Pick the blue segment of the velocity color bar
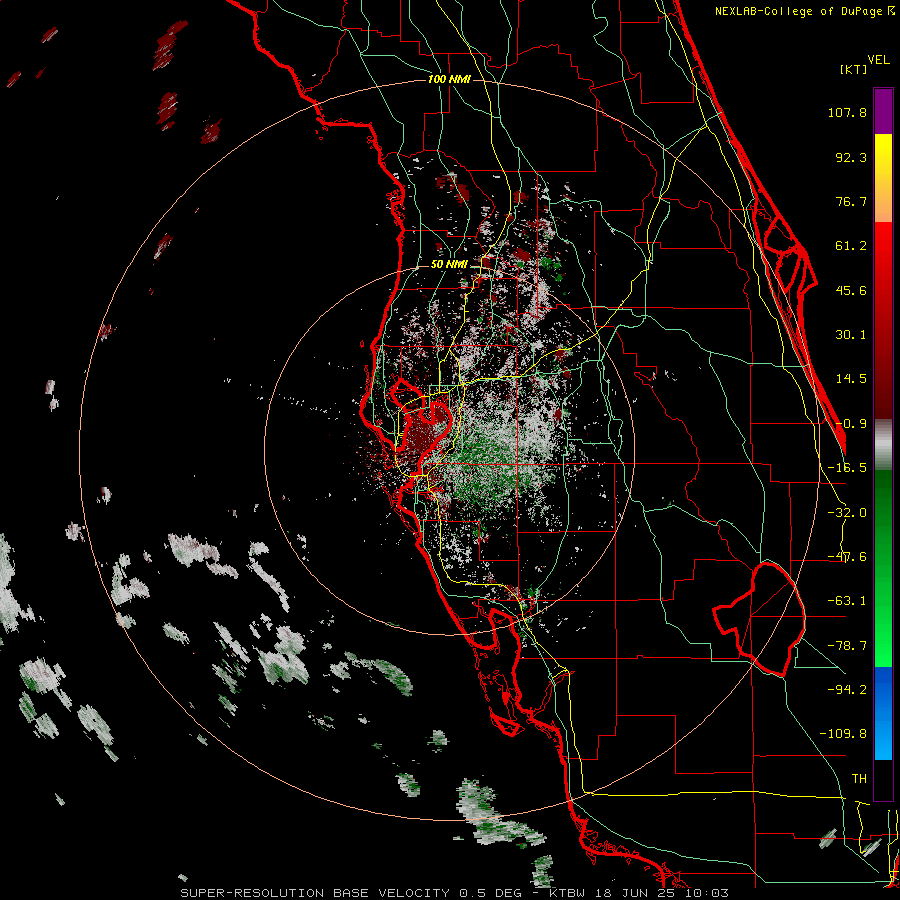Viewport: 900px width, 900px height. (x=883, y=713)
